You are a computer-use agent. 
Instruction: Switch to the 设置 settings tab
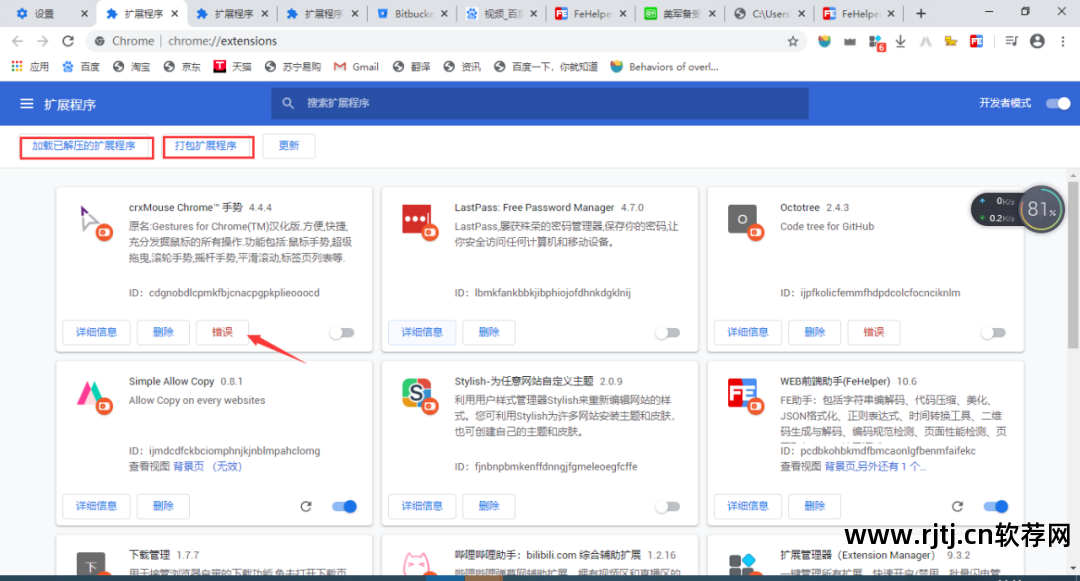[44, 14]
